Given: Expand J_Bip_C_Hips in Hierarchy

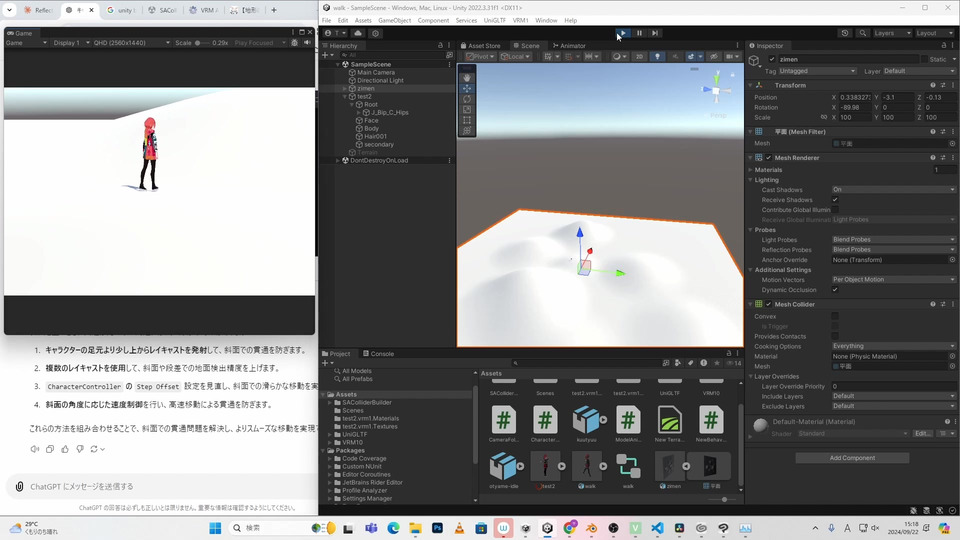Looking at the screenshot, I should coord(359,113).
